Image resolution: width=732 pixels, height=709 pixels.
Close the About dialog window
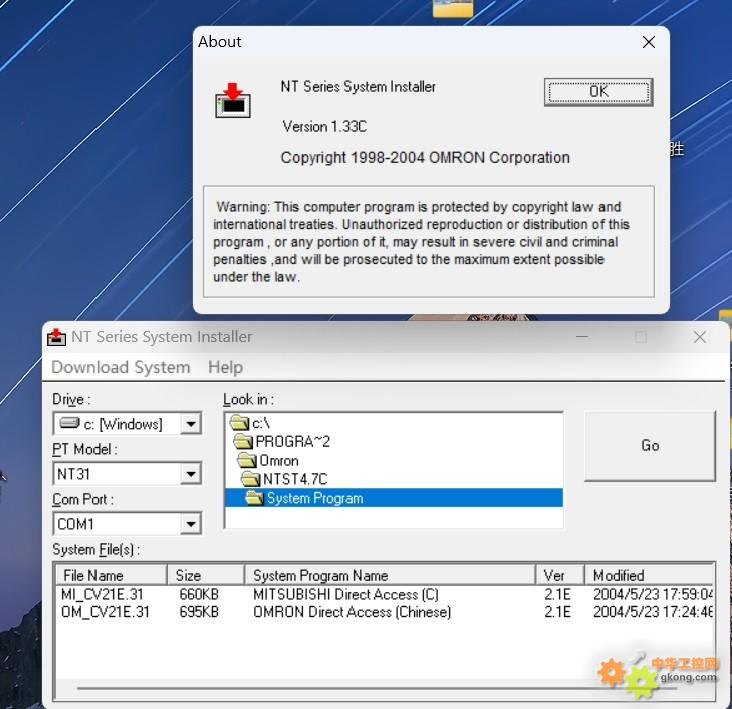tap(649, 42)
